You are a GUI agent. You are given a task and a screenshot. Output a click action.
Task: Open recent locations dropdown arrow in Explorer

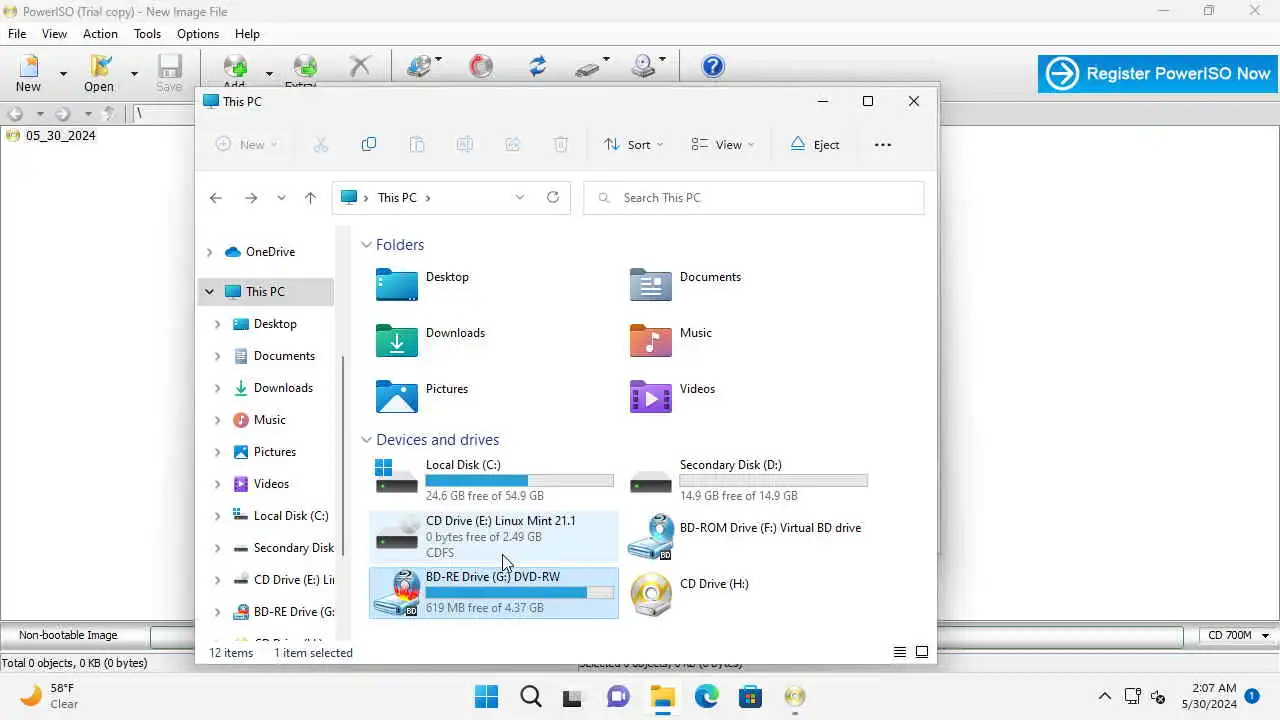(281, 198)
